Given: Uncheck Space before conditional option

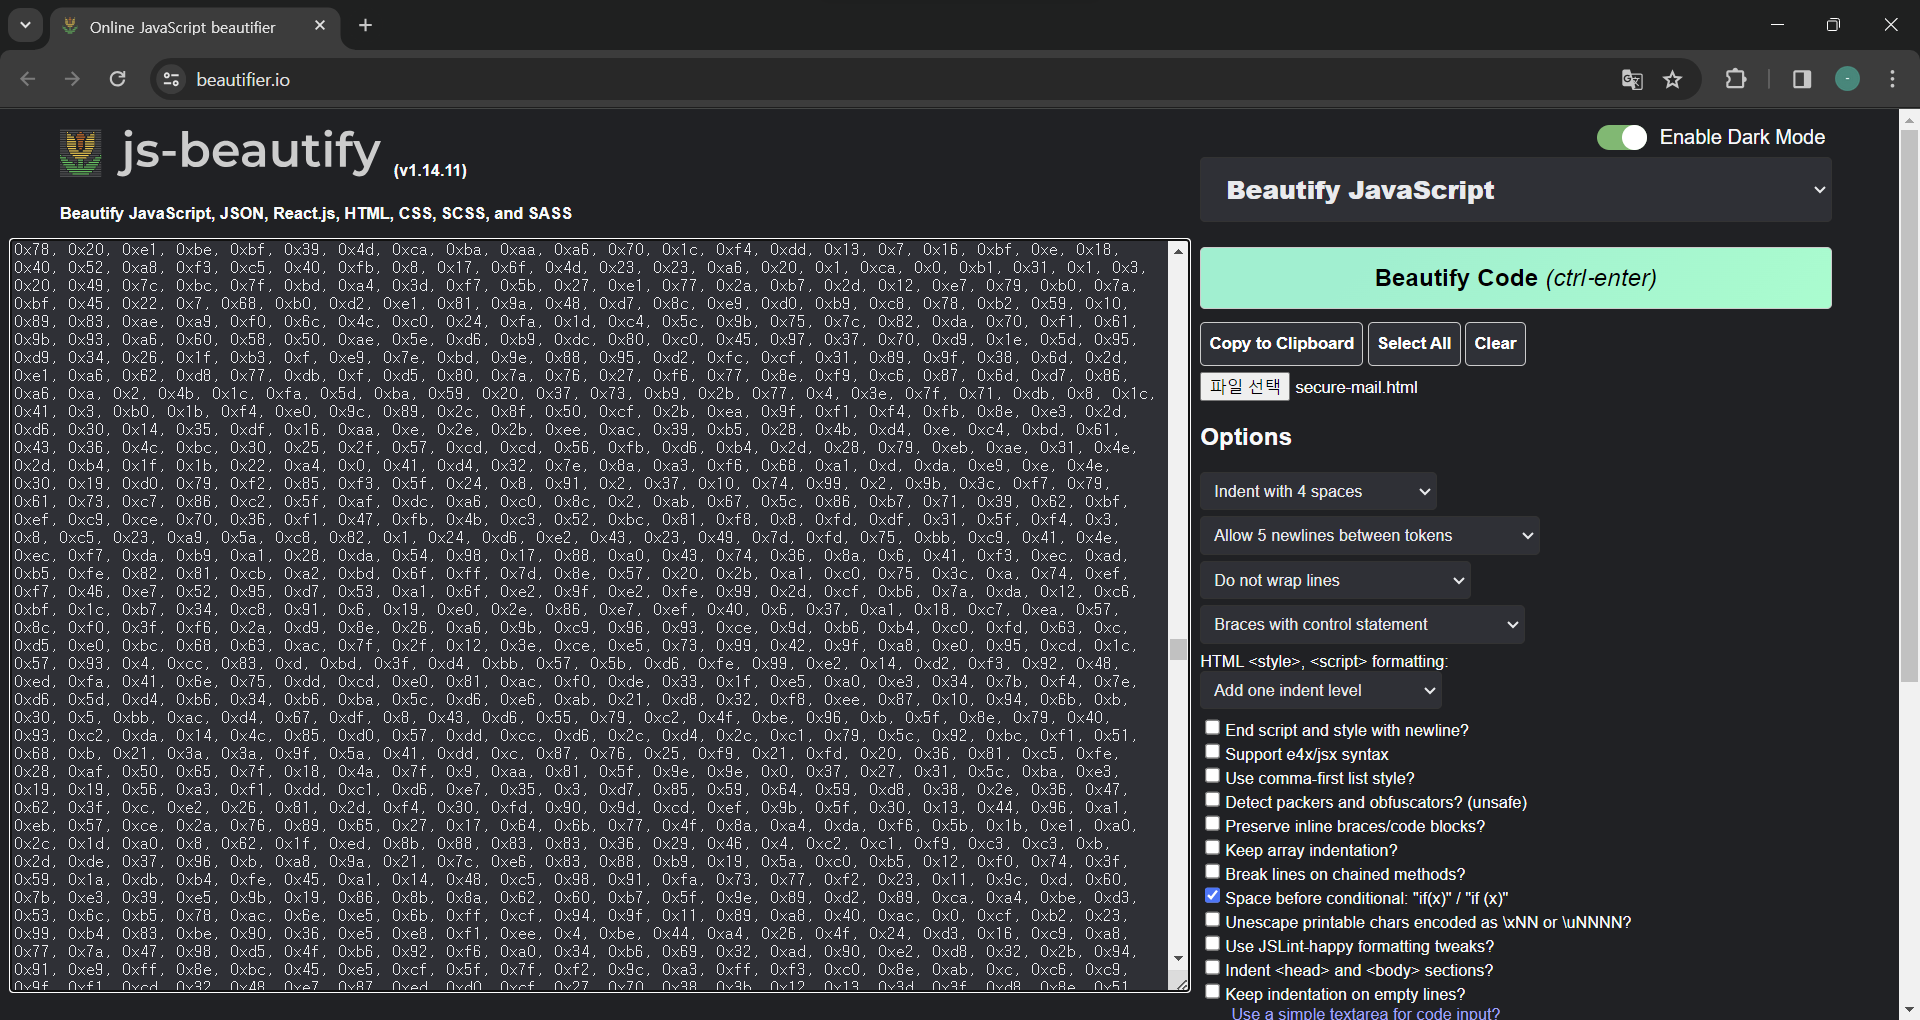Looking at the screenshot, I should tap(1212, 896).
